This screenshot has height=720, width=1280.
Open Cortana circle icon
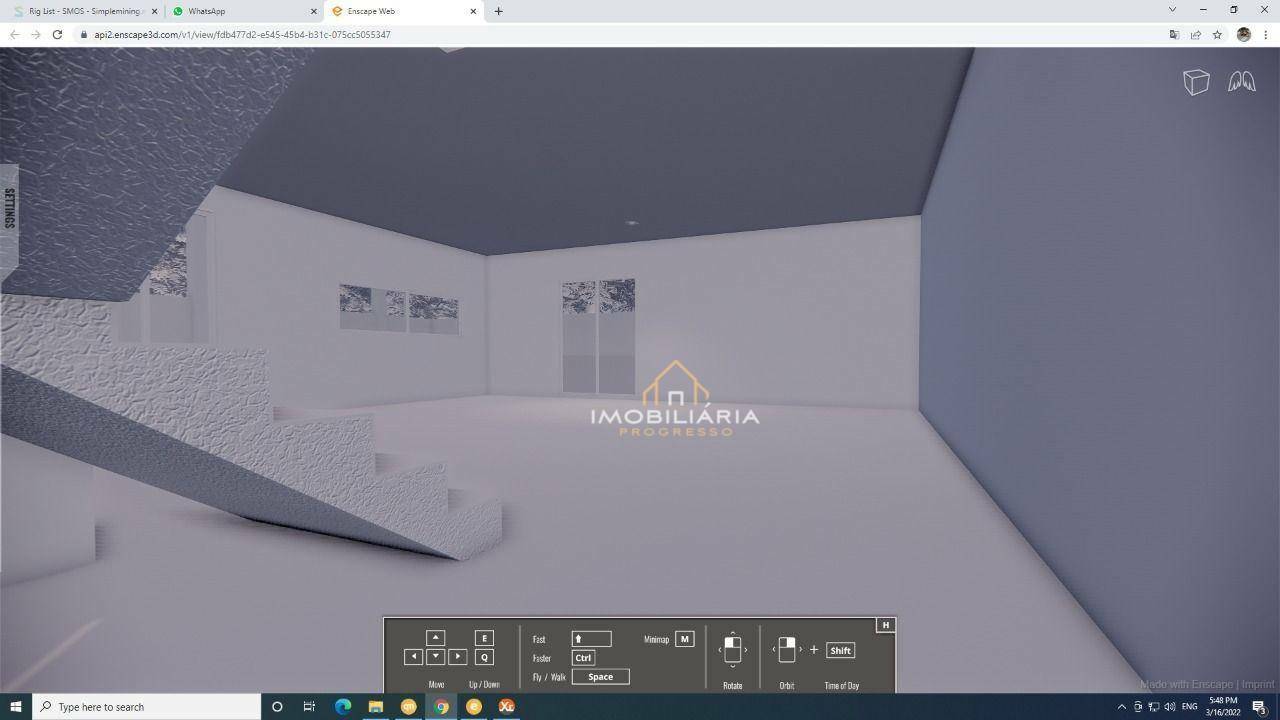pos(277,707)
